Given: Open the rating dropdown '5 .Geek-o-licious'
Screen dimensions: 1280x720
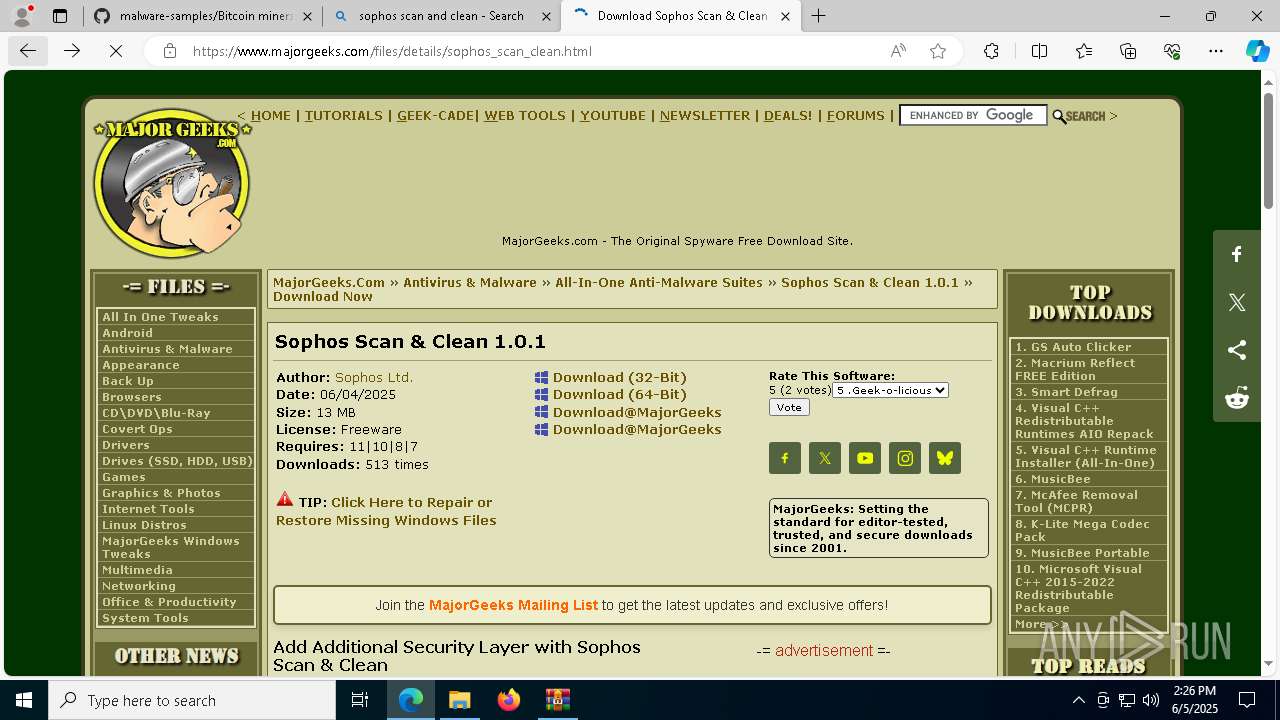Looking at the screenshot, I should (x=890, y=390).
